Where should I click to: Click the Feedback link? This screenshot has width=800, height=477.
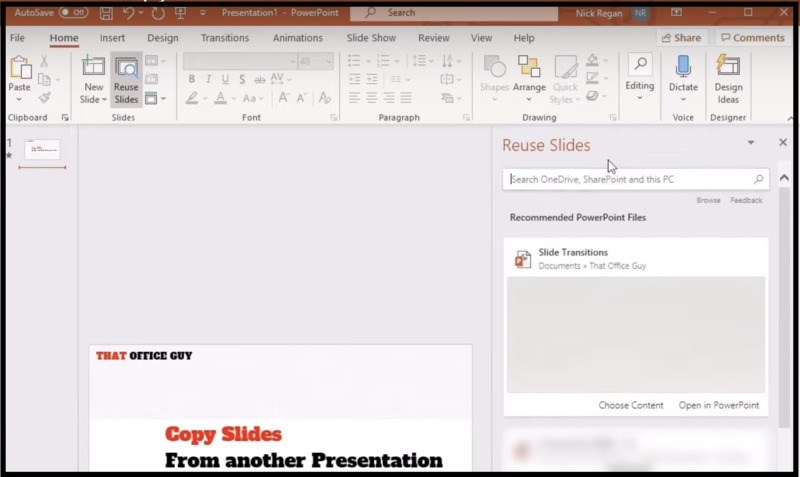(x=746, y=200)
